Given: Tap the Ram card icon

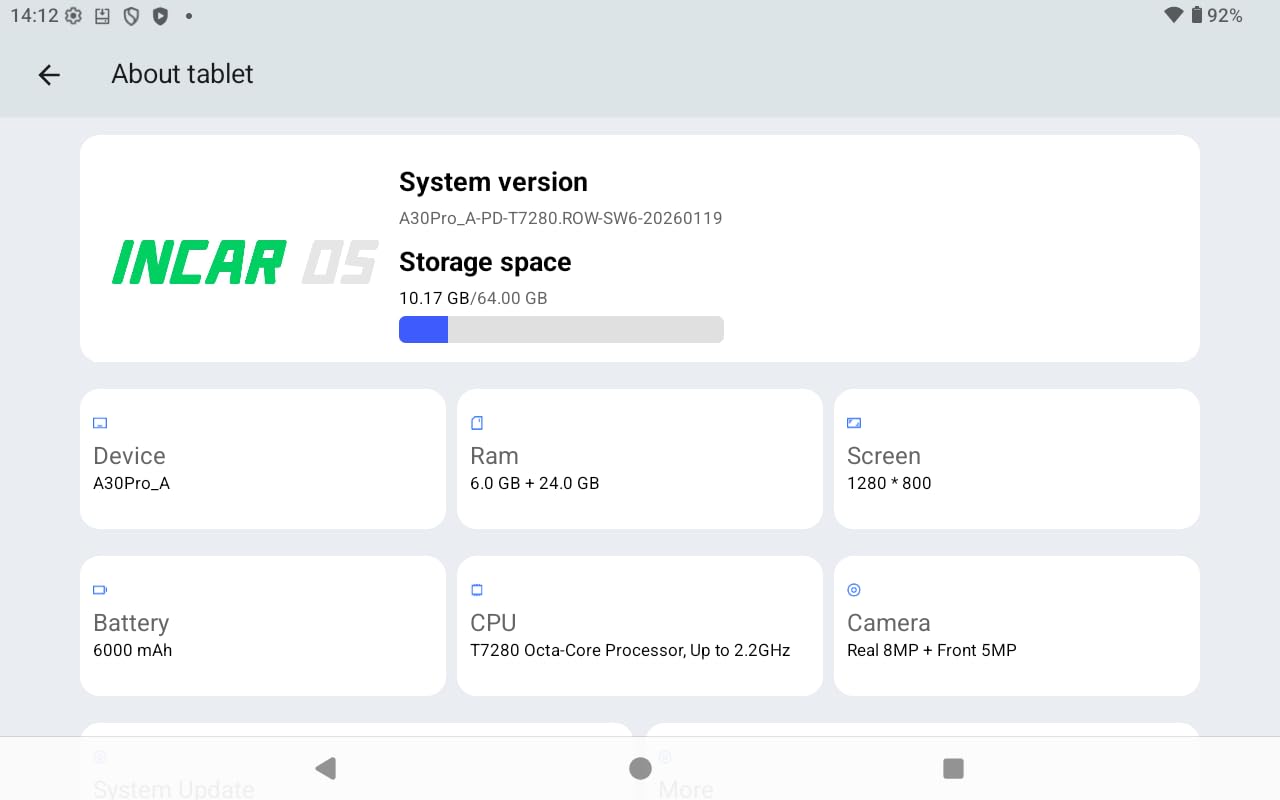Looking at the screenshot, I should pyautogui.click(x=477, y=423).
